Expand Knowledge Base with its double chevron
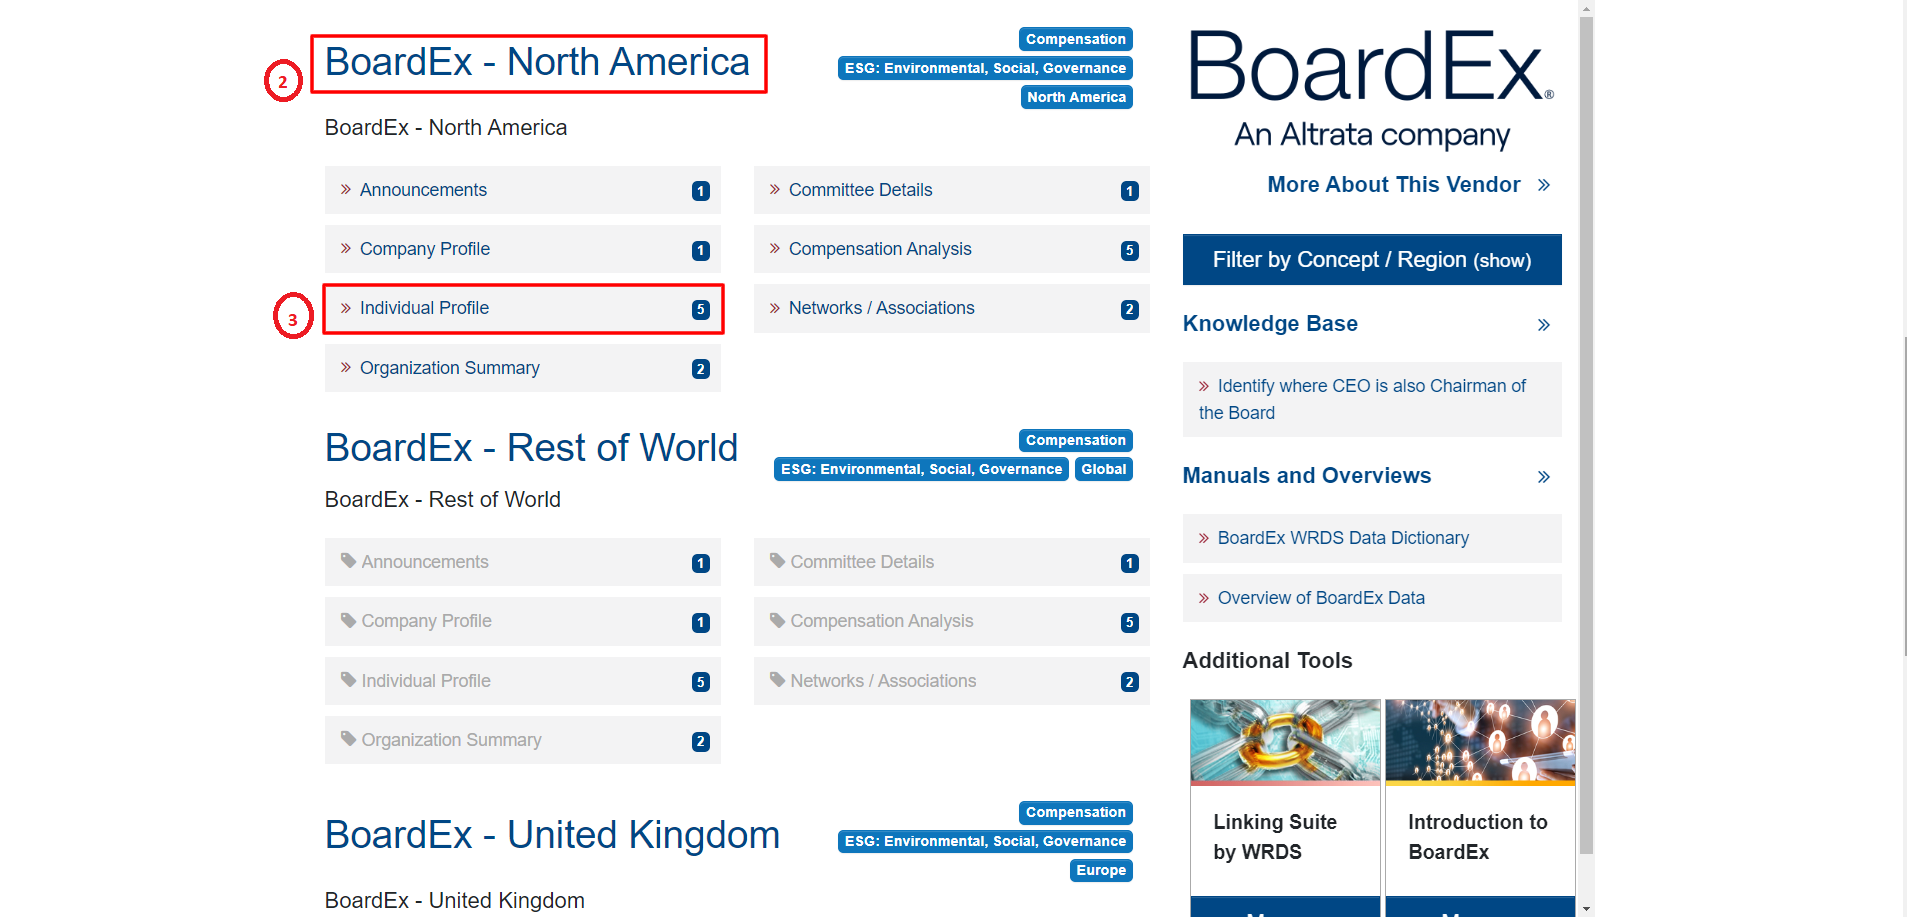The image size is (1907, 917). coord(1544,325)
